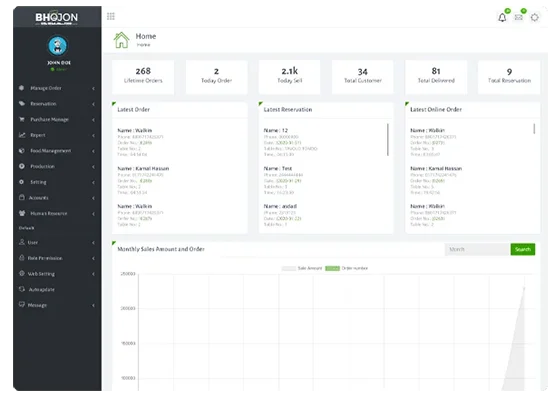Click the 34 Total Customer card

click(363, 77)
